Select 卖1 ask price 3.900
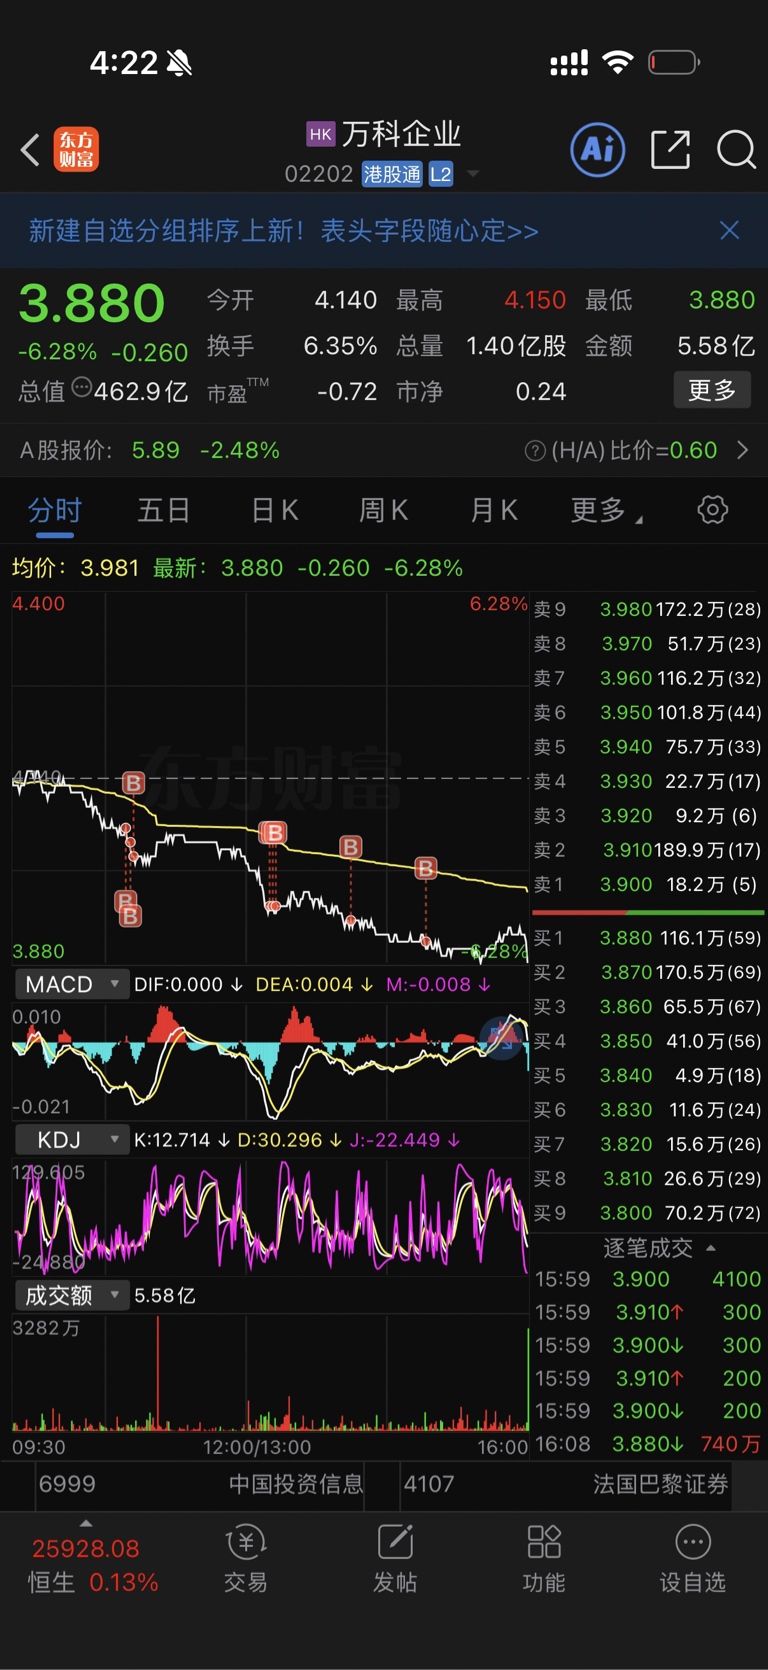 coord(648,885)
